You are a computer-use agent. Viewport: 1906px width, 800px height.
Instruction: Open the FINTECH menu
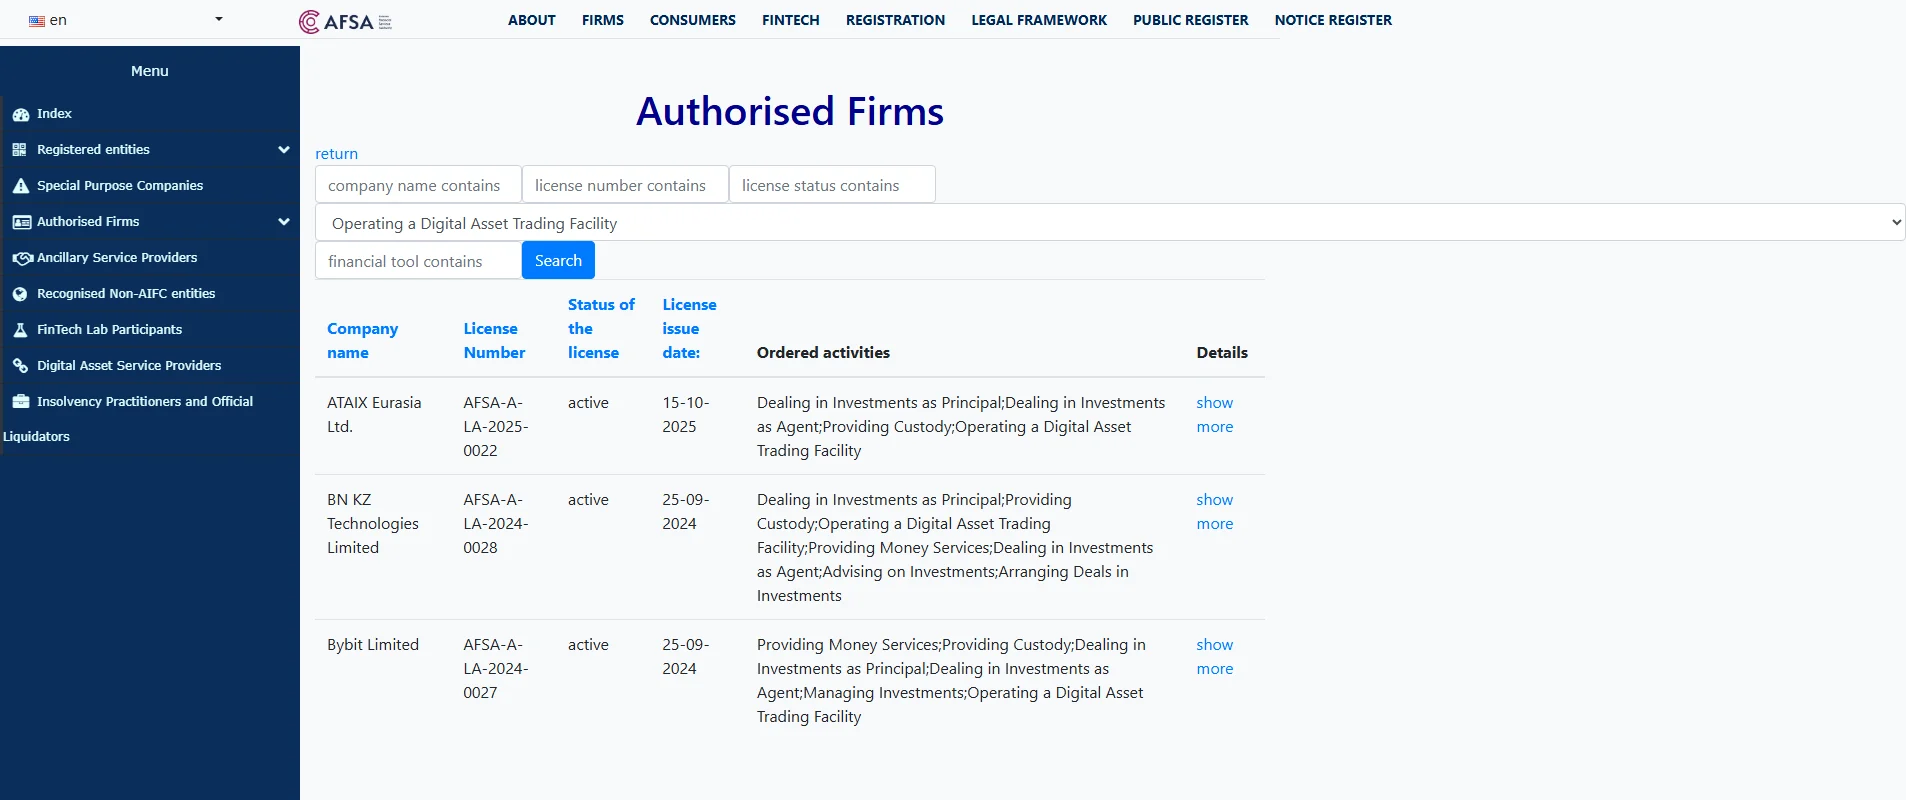coord(791,20)
